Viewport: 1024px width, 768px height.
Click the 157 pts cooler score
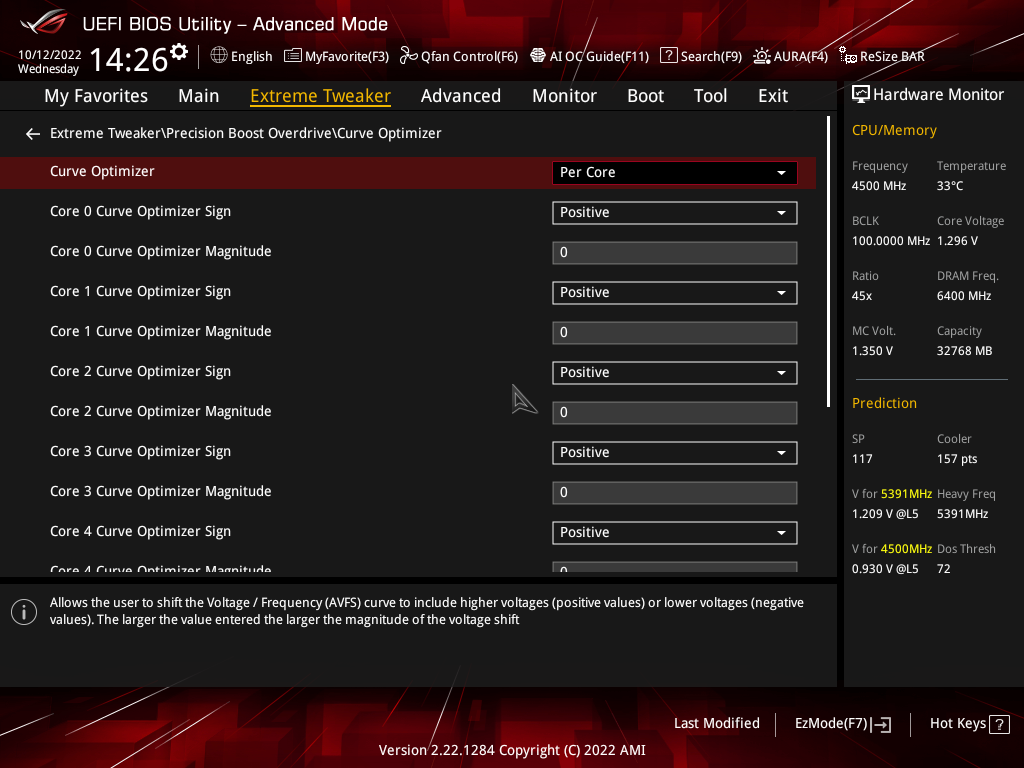957,459
